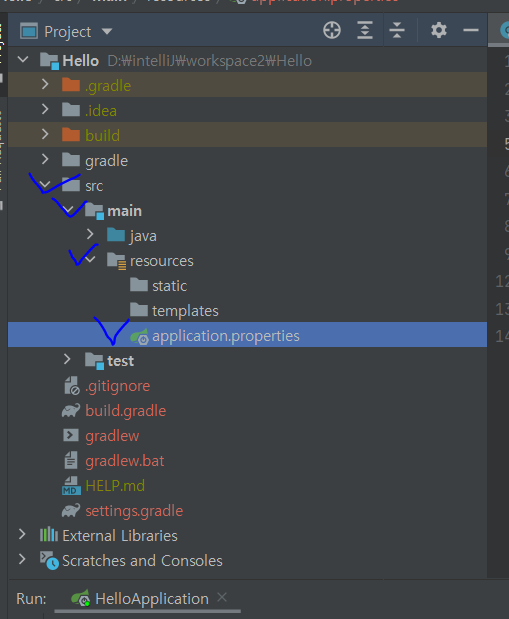Click the templates folder icon
Image resolution: width=509 pixels, height=619 pixels.
pos(139,310)
